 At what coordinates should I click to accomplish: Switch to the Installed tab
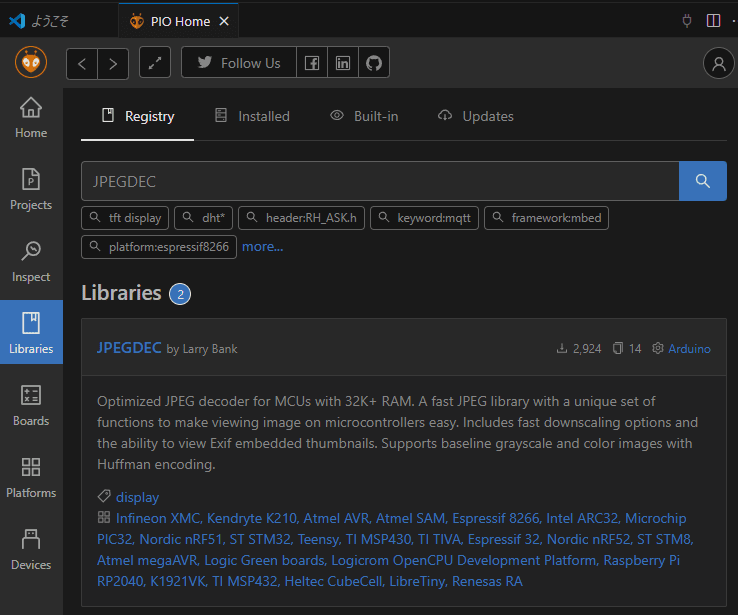252,116
